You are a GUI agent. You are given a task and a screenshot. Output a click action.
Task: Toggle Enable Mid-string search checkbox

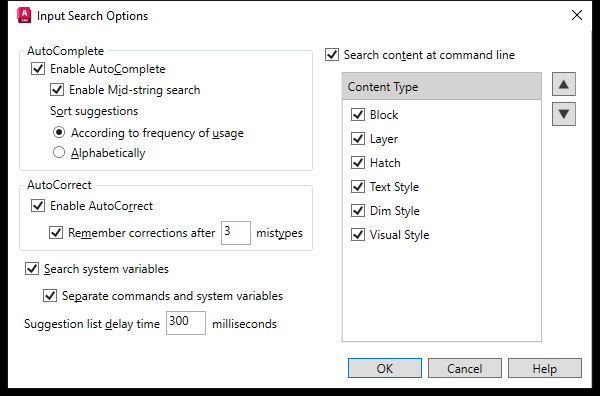pyautogui.click(x=57, y=90)
